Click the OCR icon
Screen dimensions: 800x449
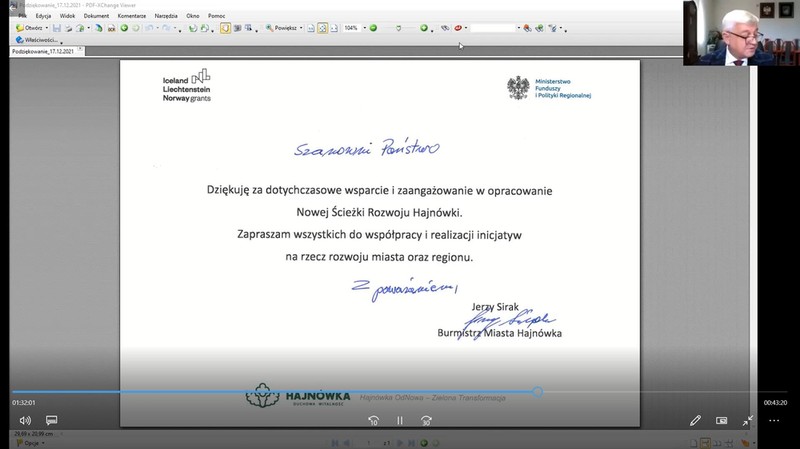[111, 28]
